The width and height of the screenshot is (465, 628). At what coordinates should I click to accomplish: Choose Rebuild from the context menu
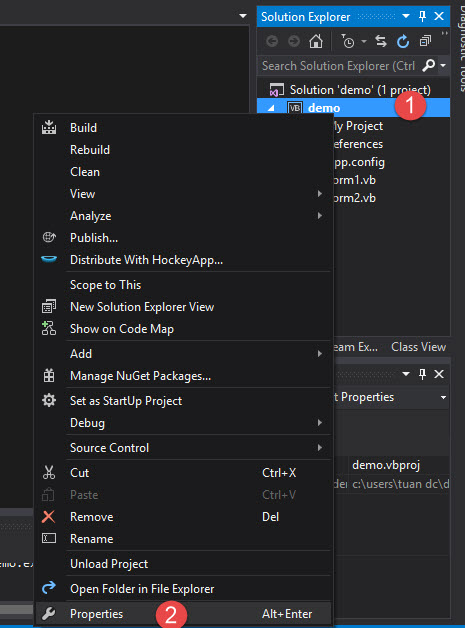click(185, 149)
